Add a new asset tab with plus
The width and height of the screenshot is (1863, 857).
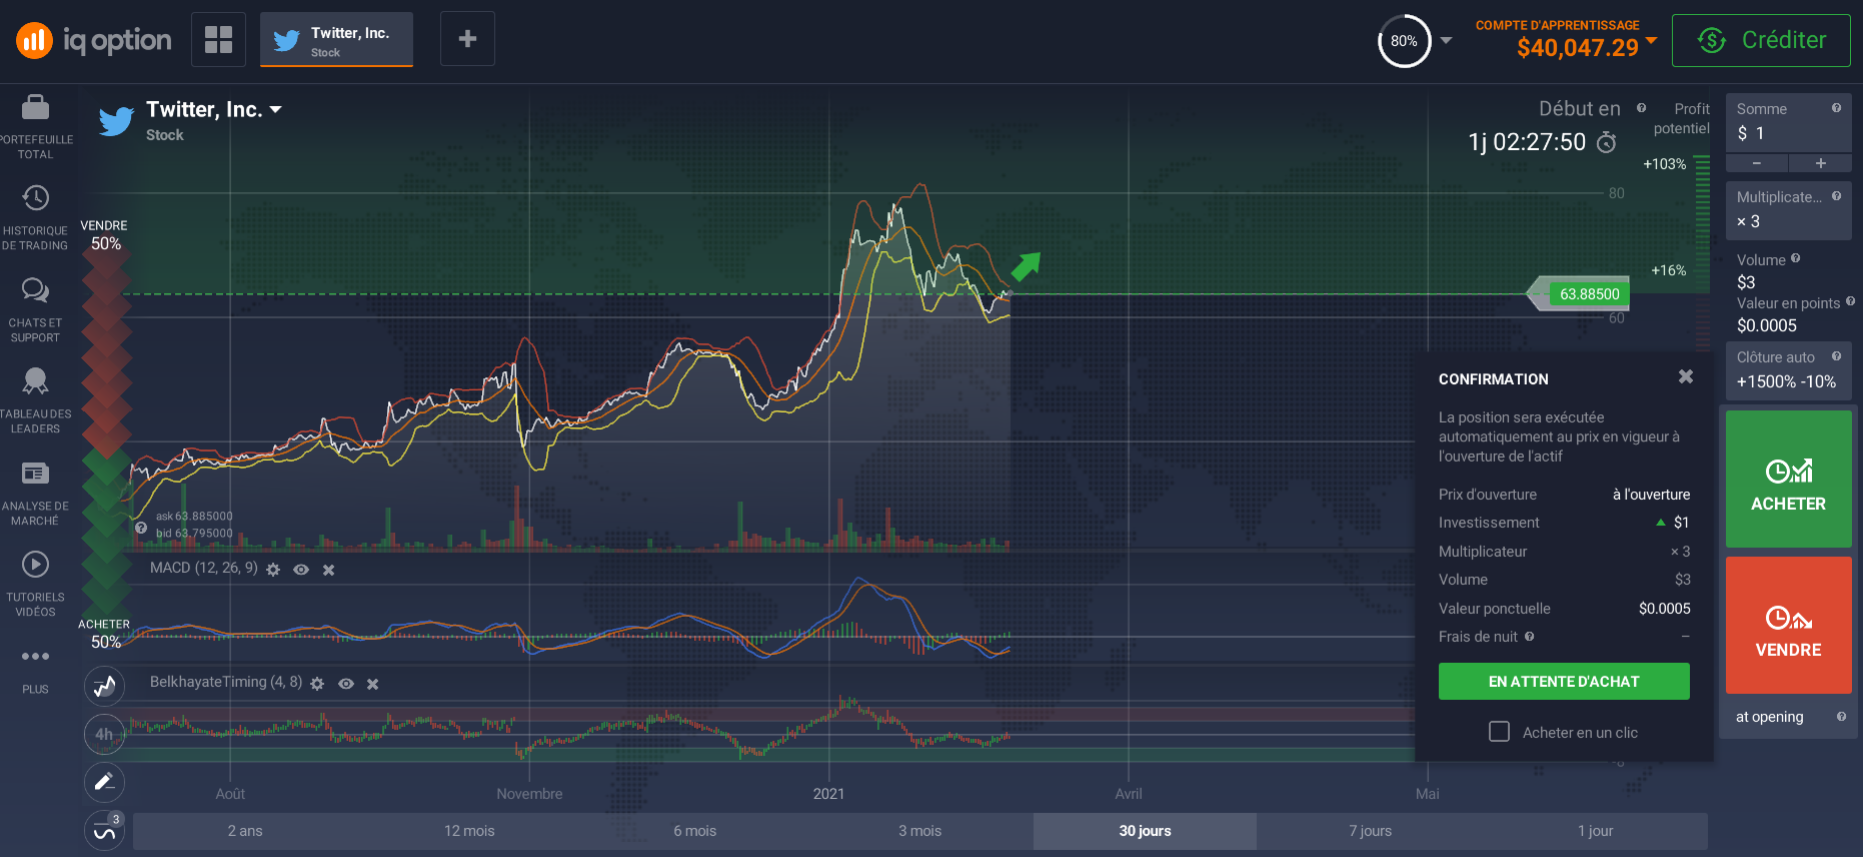pos(467,39)
